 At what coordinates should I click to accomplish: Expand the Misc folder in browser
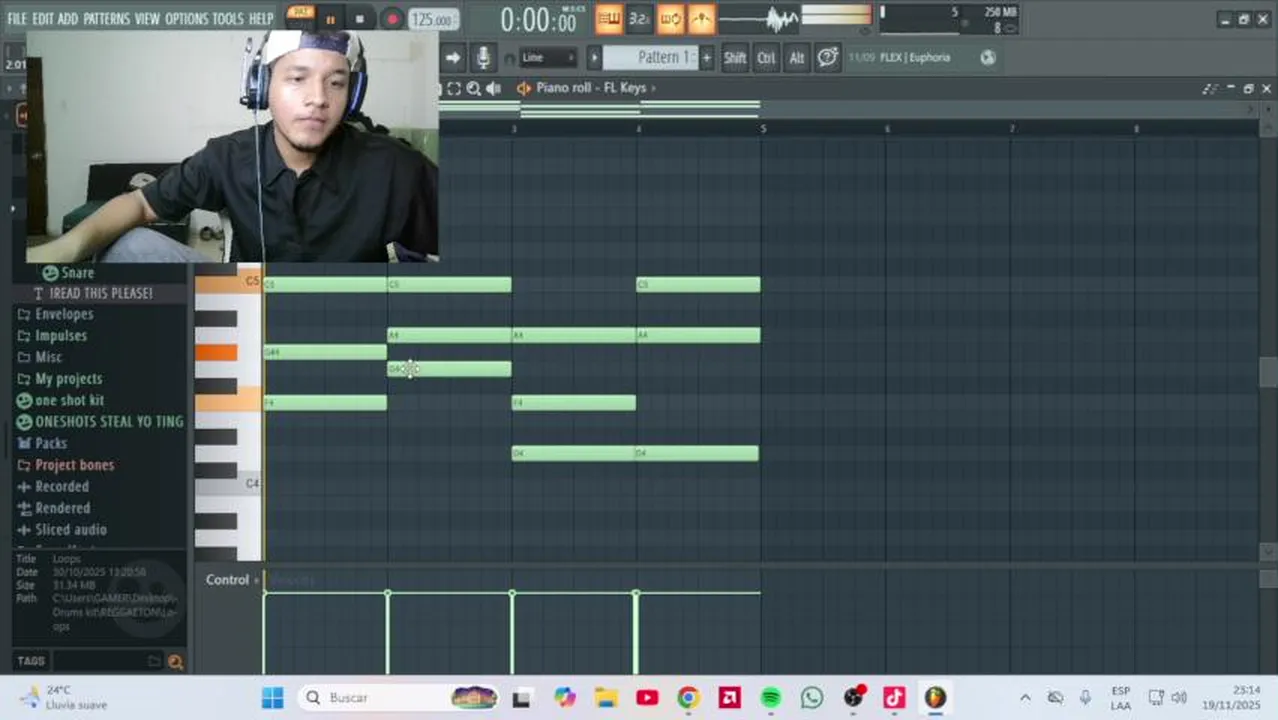[48, 357]
